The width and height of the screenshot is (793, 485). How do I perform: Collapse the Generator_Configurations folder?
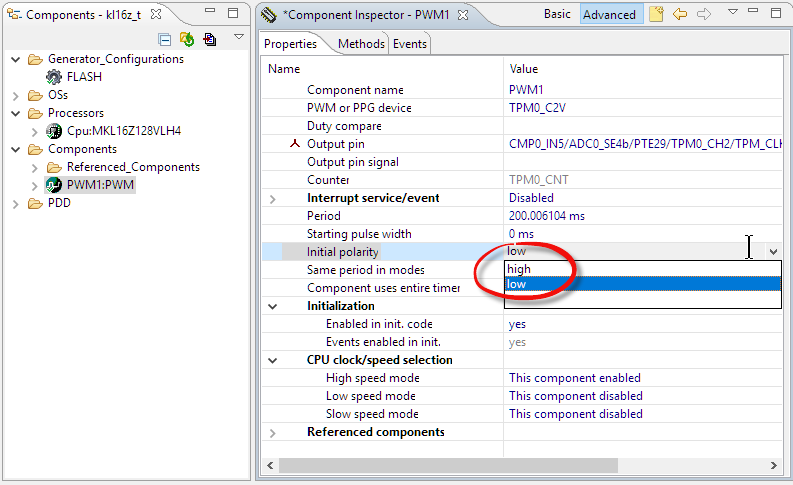tap(15, 59)
